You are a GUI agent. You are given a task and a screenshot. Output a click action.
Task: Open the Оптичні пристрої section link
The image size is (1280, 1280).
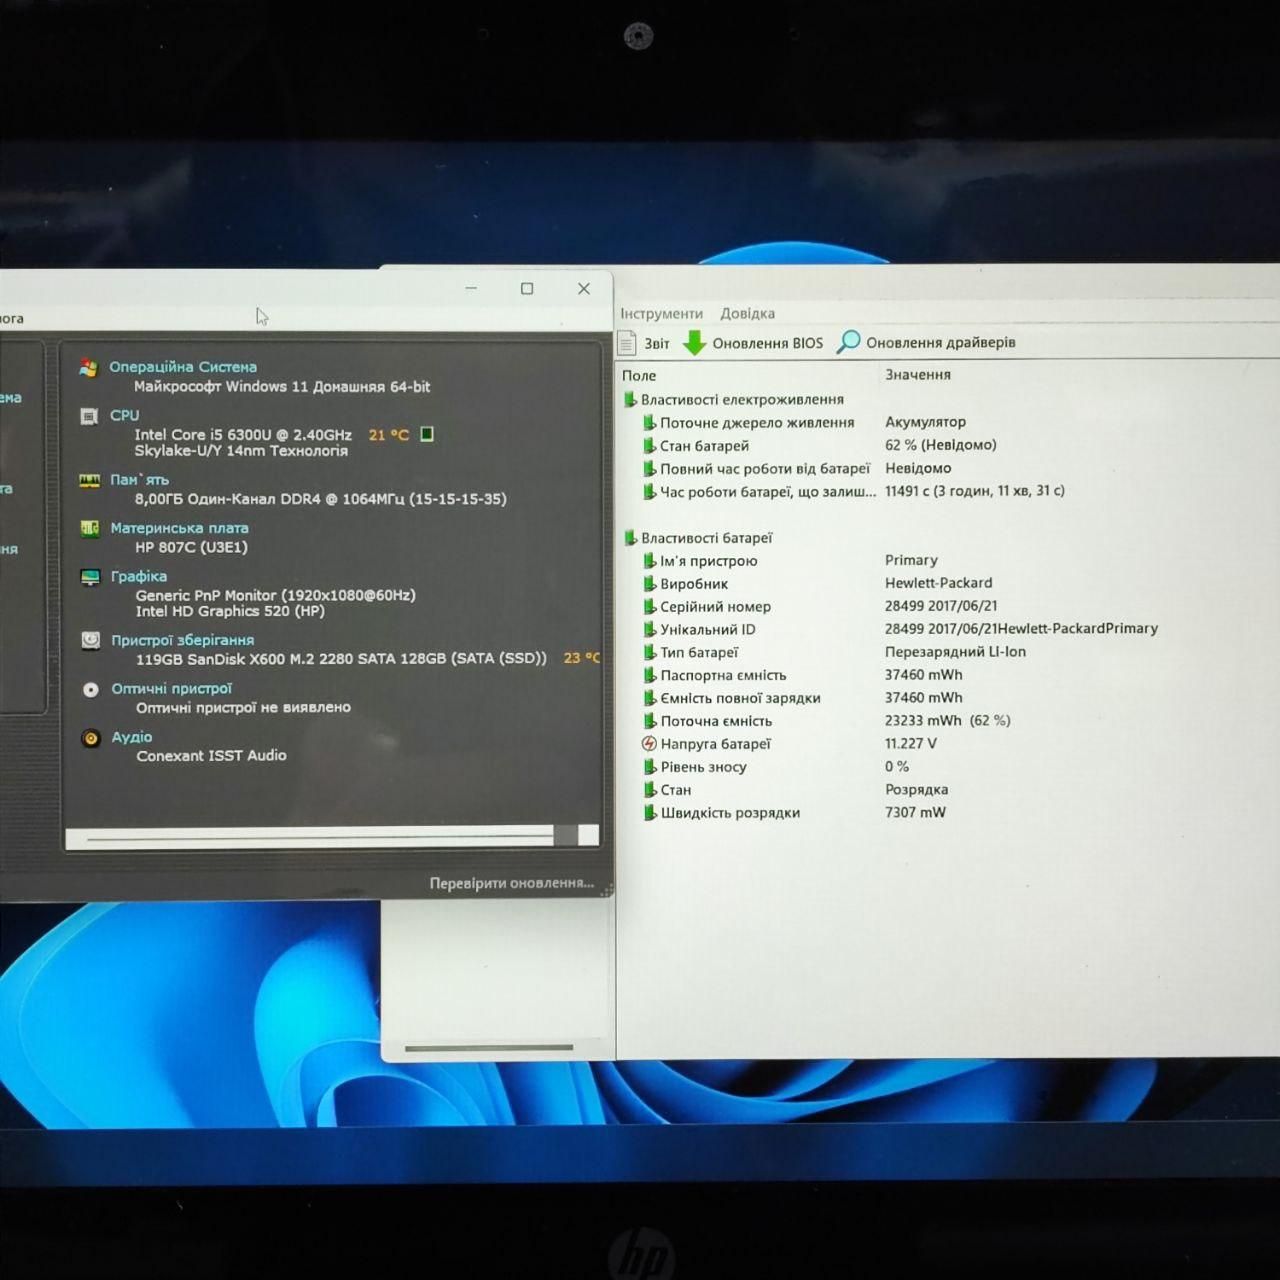click(x=171, y=689)
